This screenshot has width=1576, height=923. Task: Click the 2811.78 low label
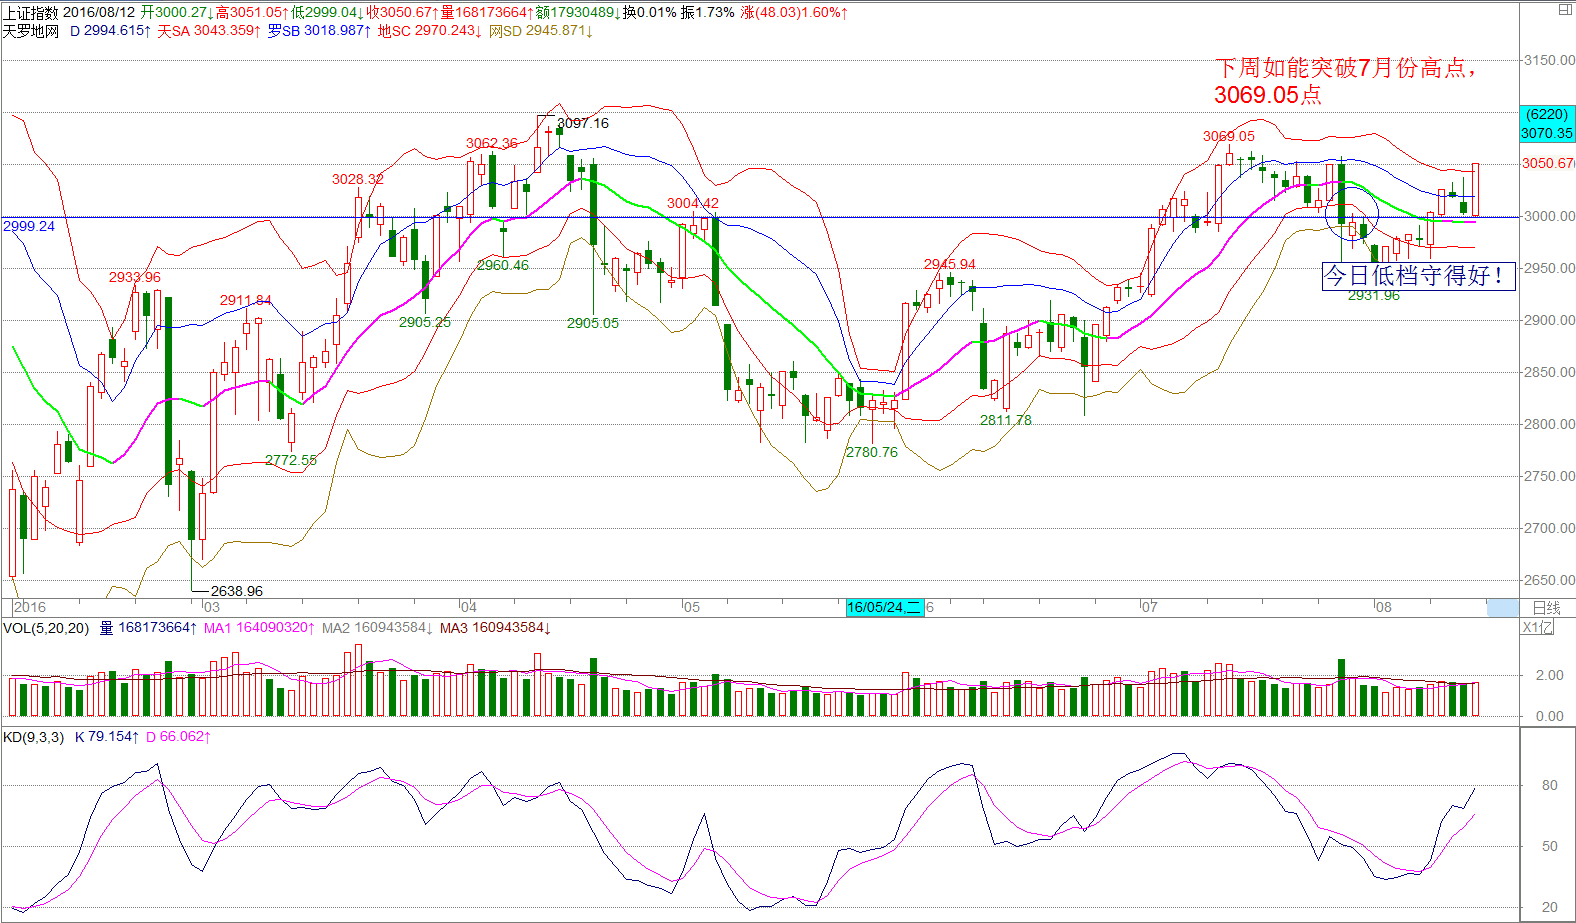(x=1006, y=420)
